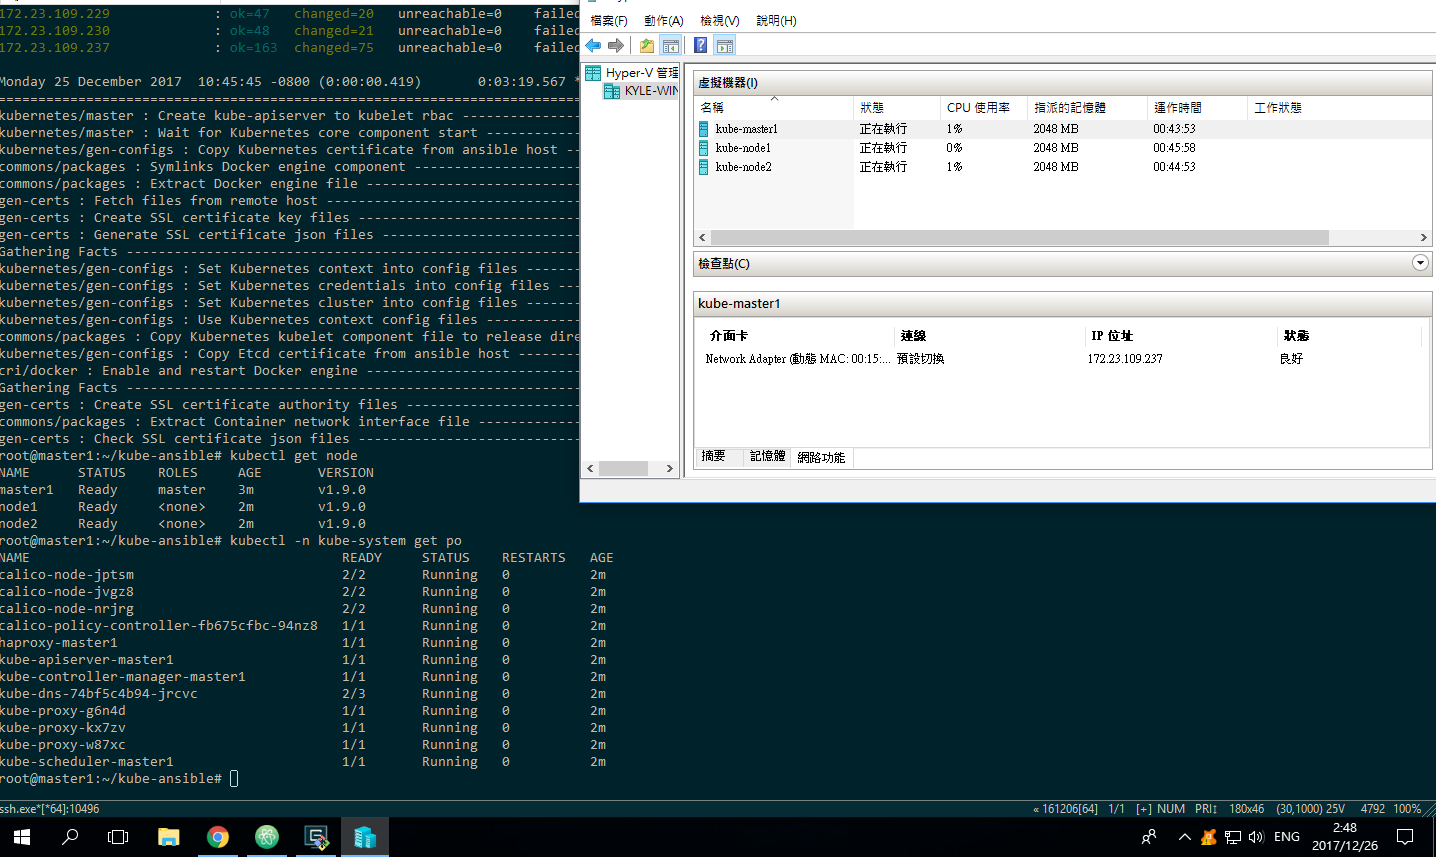Click the VM list scroll right arrow
This screenshot has width=1436, height=857.
[x=1424, y=237]
